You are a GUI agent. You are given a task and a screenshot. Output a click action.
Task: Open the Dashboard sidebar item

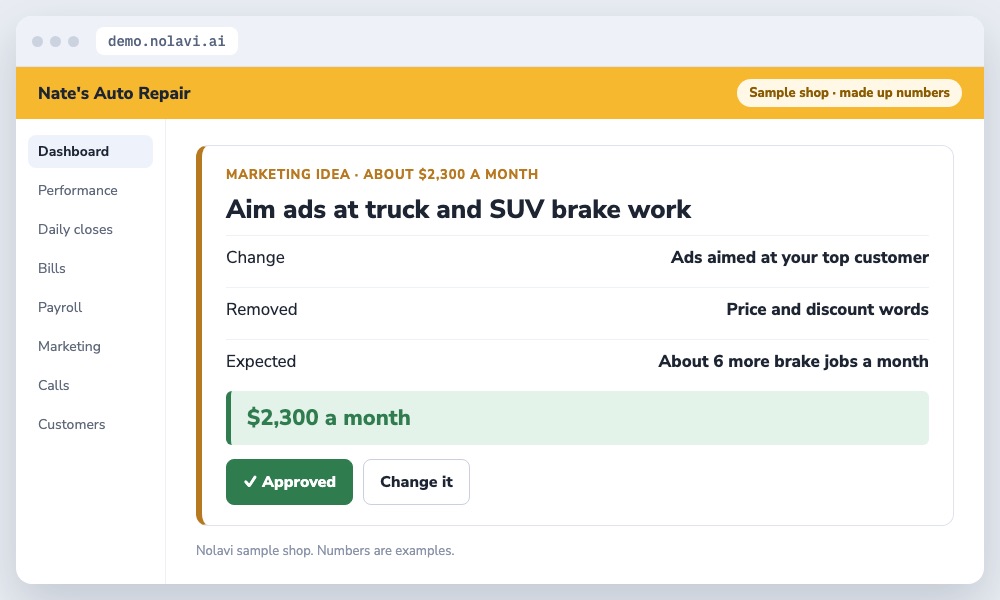[90, 151]
